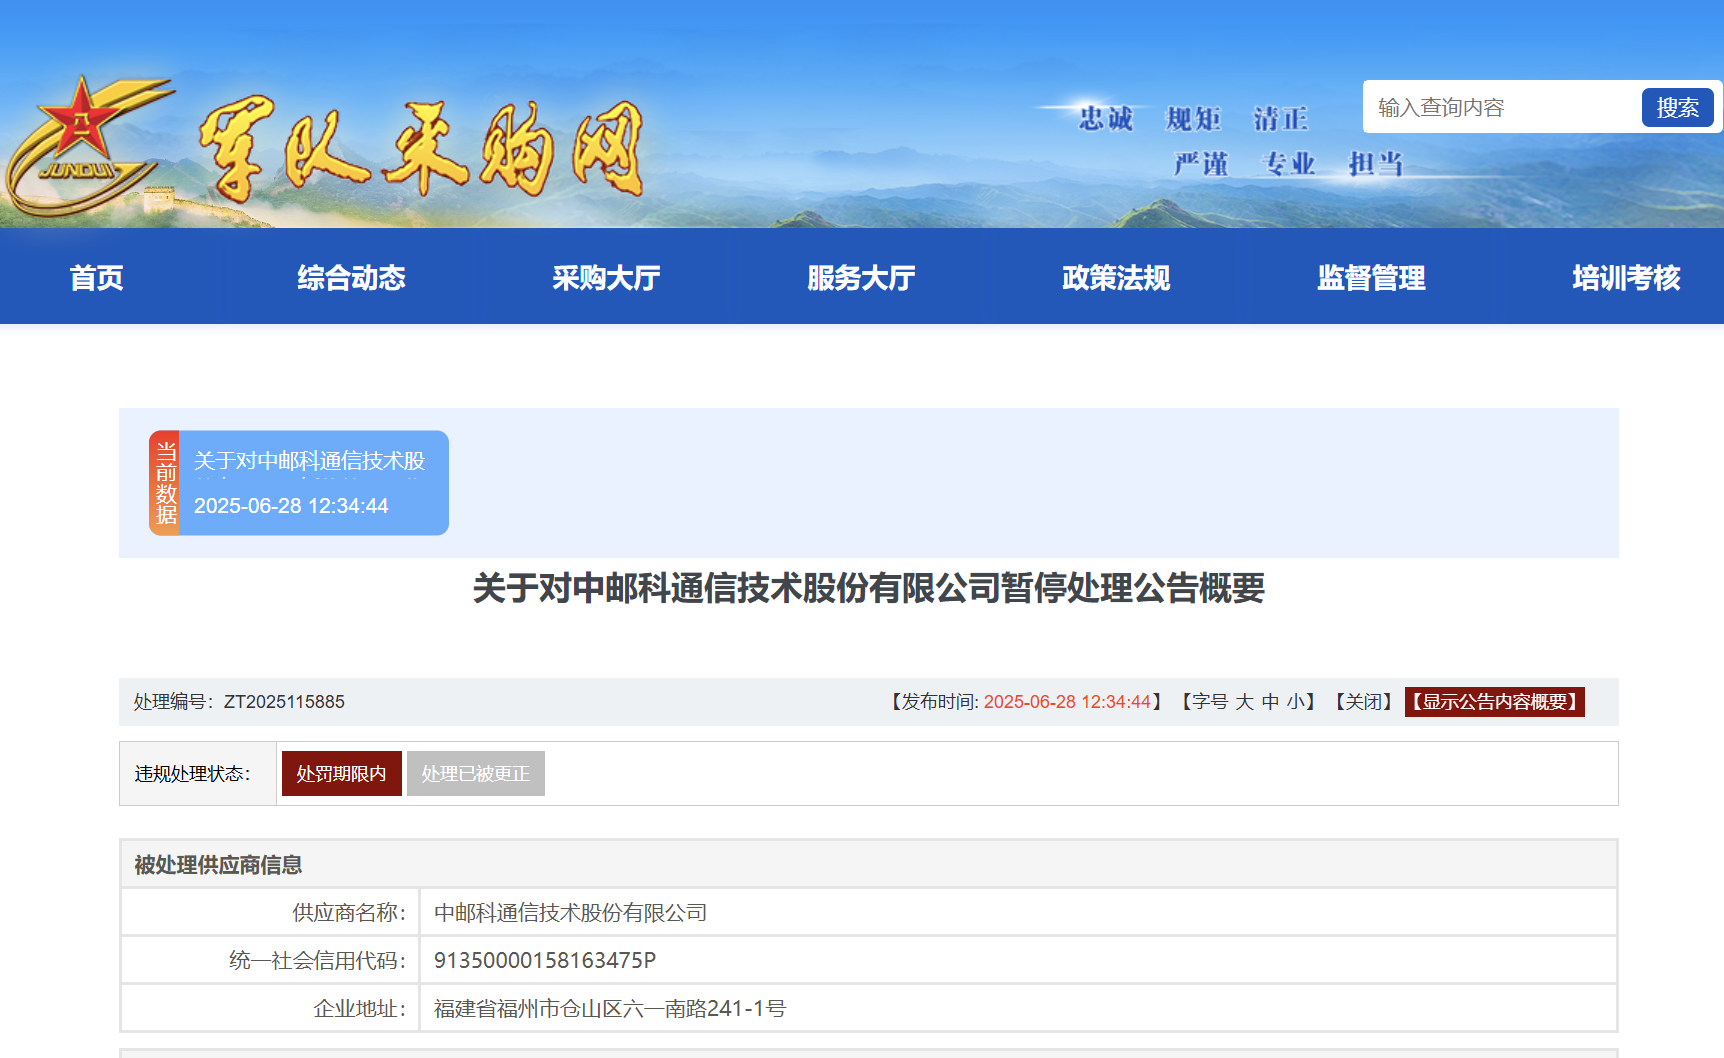
Task: Click the 供应商名称 label
Action: pos(349,913)
